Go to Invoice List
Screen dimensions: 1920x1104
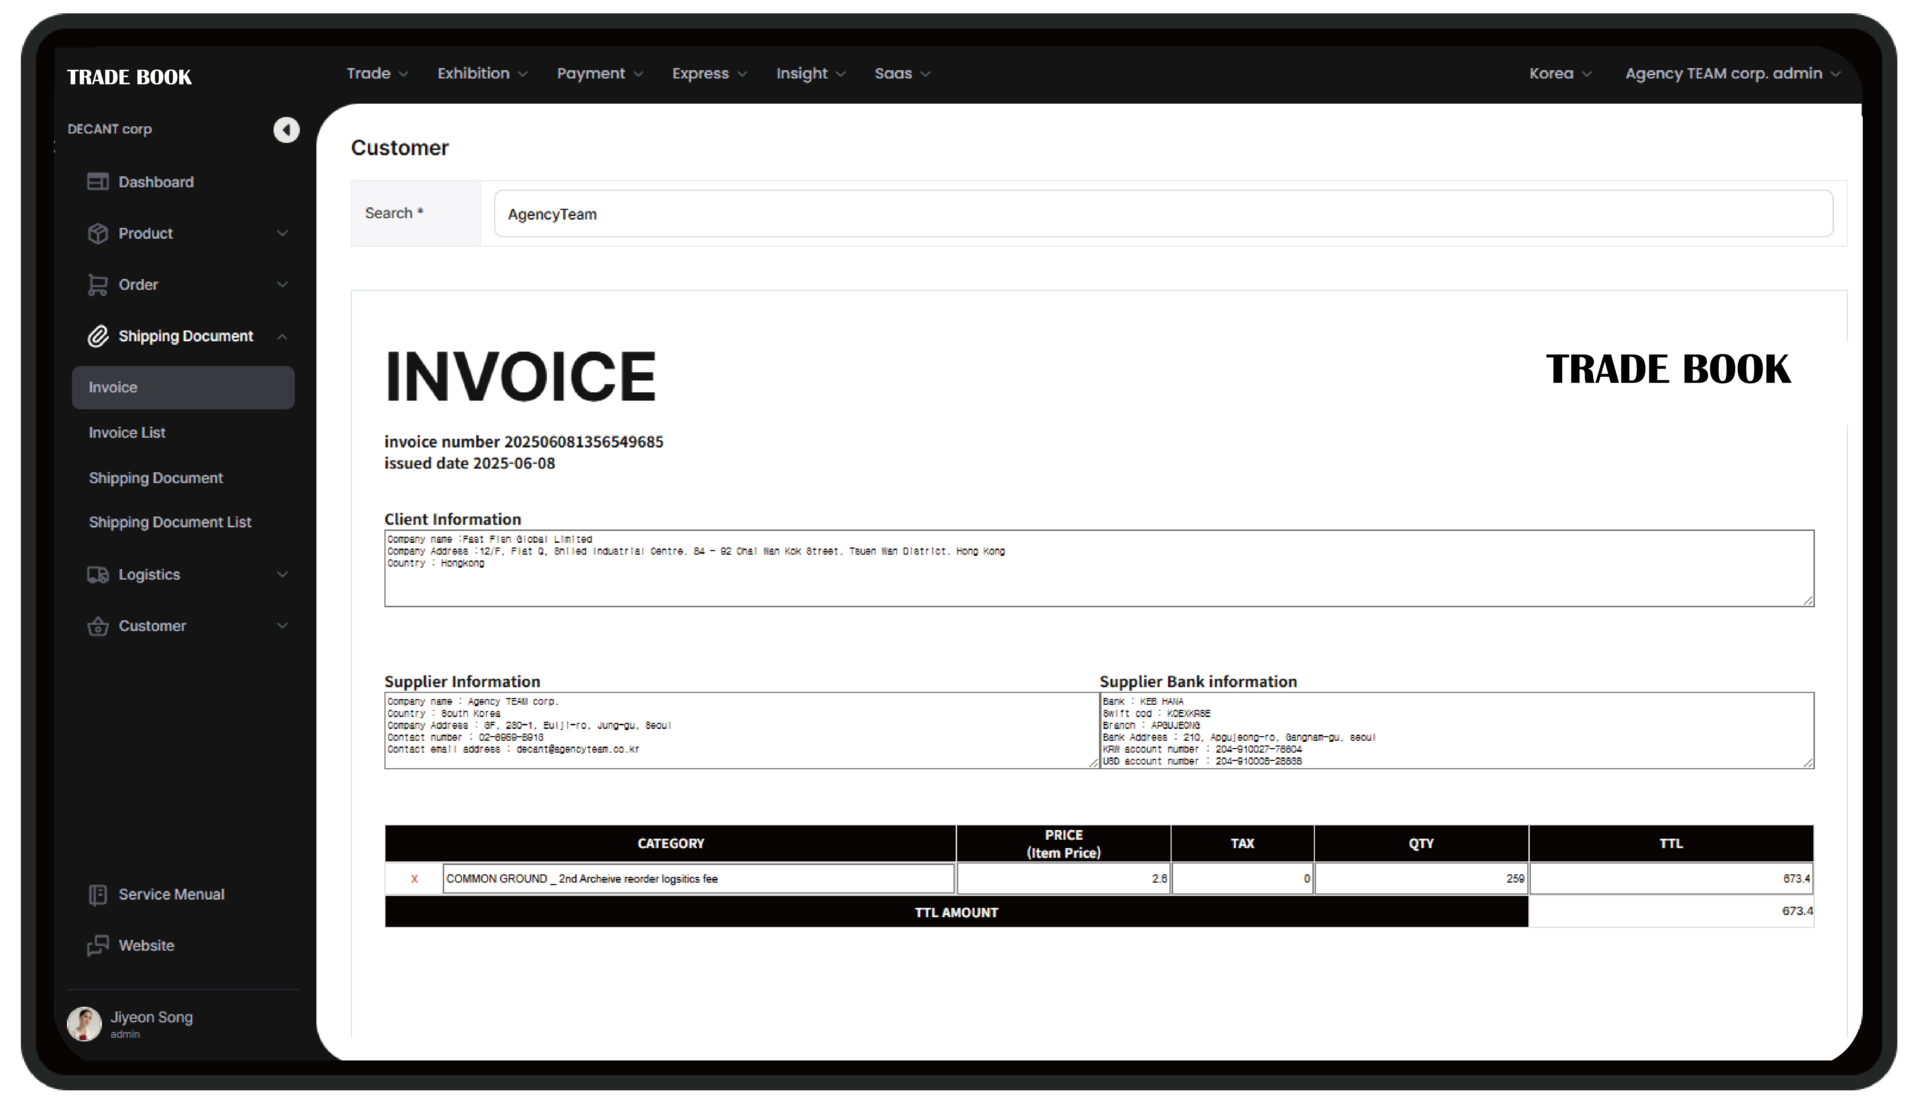(x=127, y=433)
